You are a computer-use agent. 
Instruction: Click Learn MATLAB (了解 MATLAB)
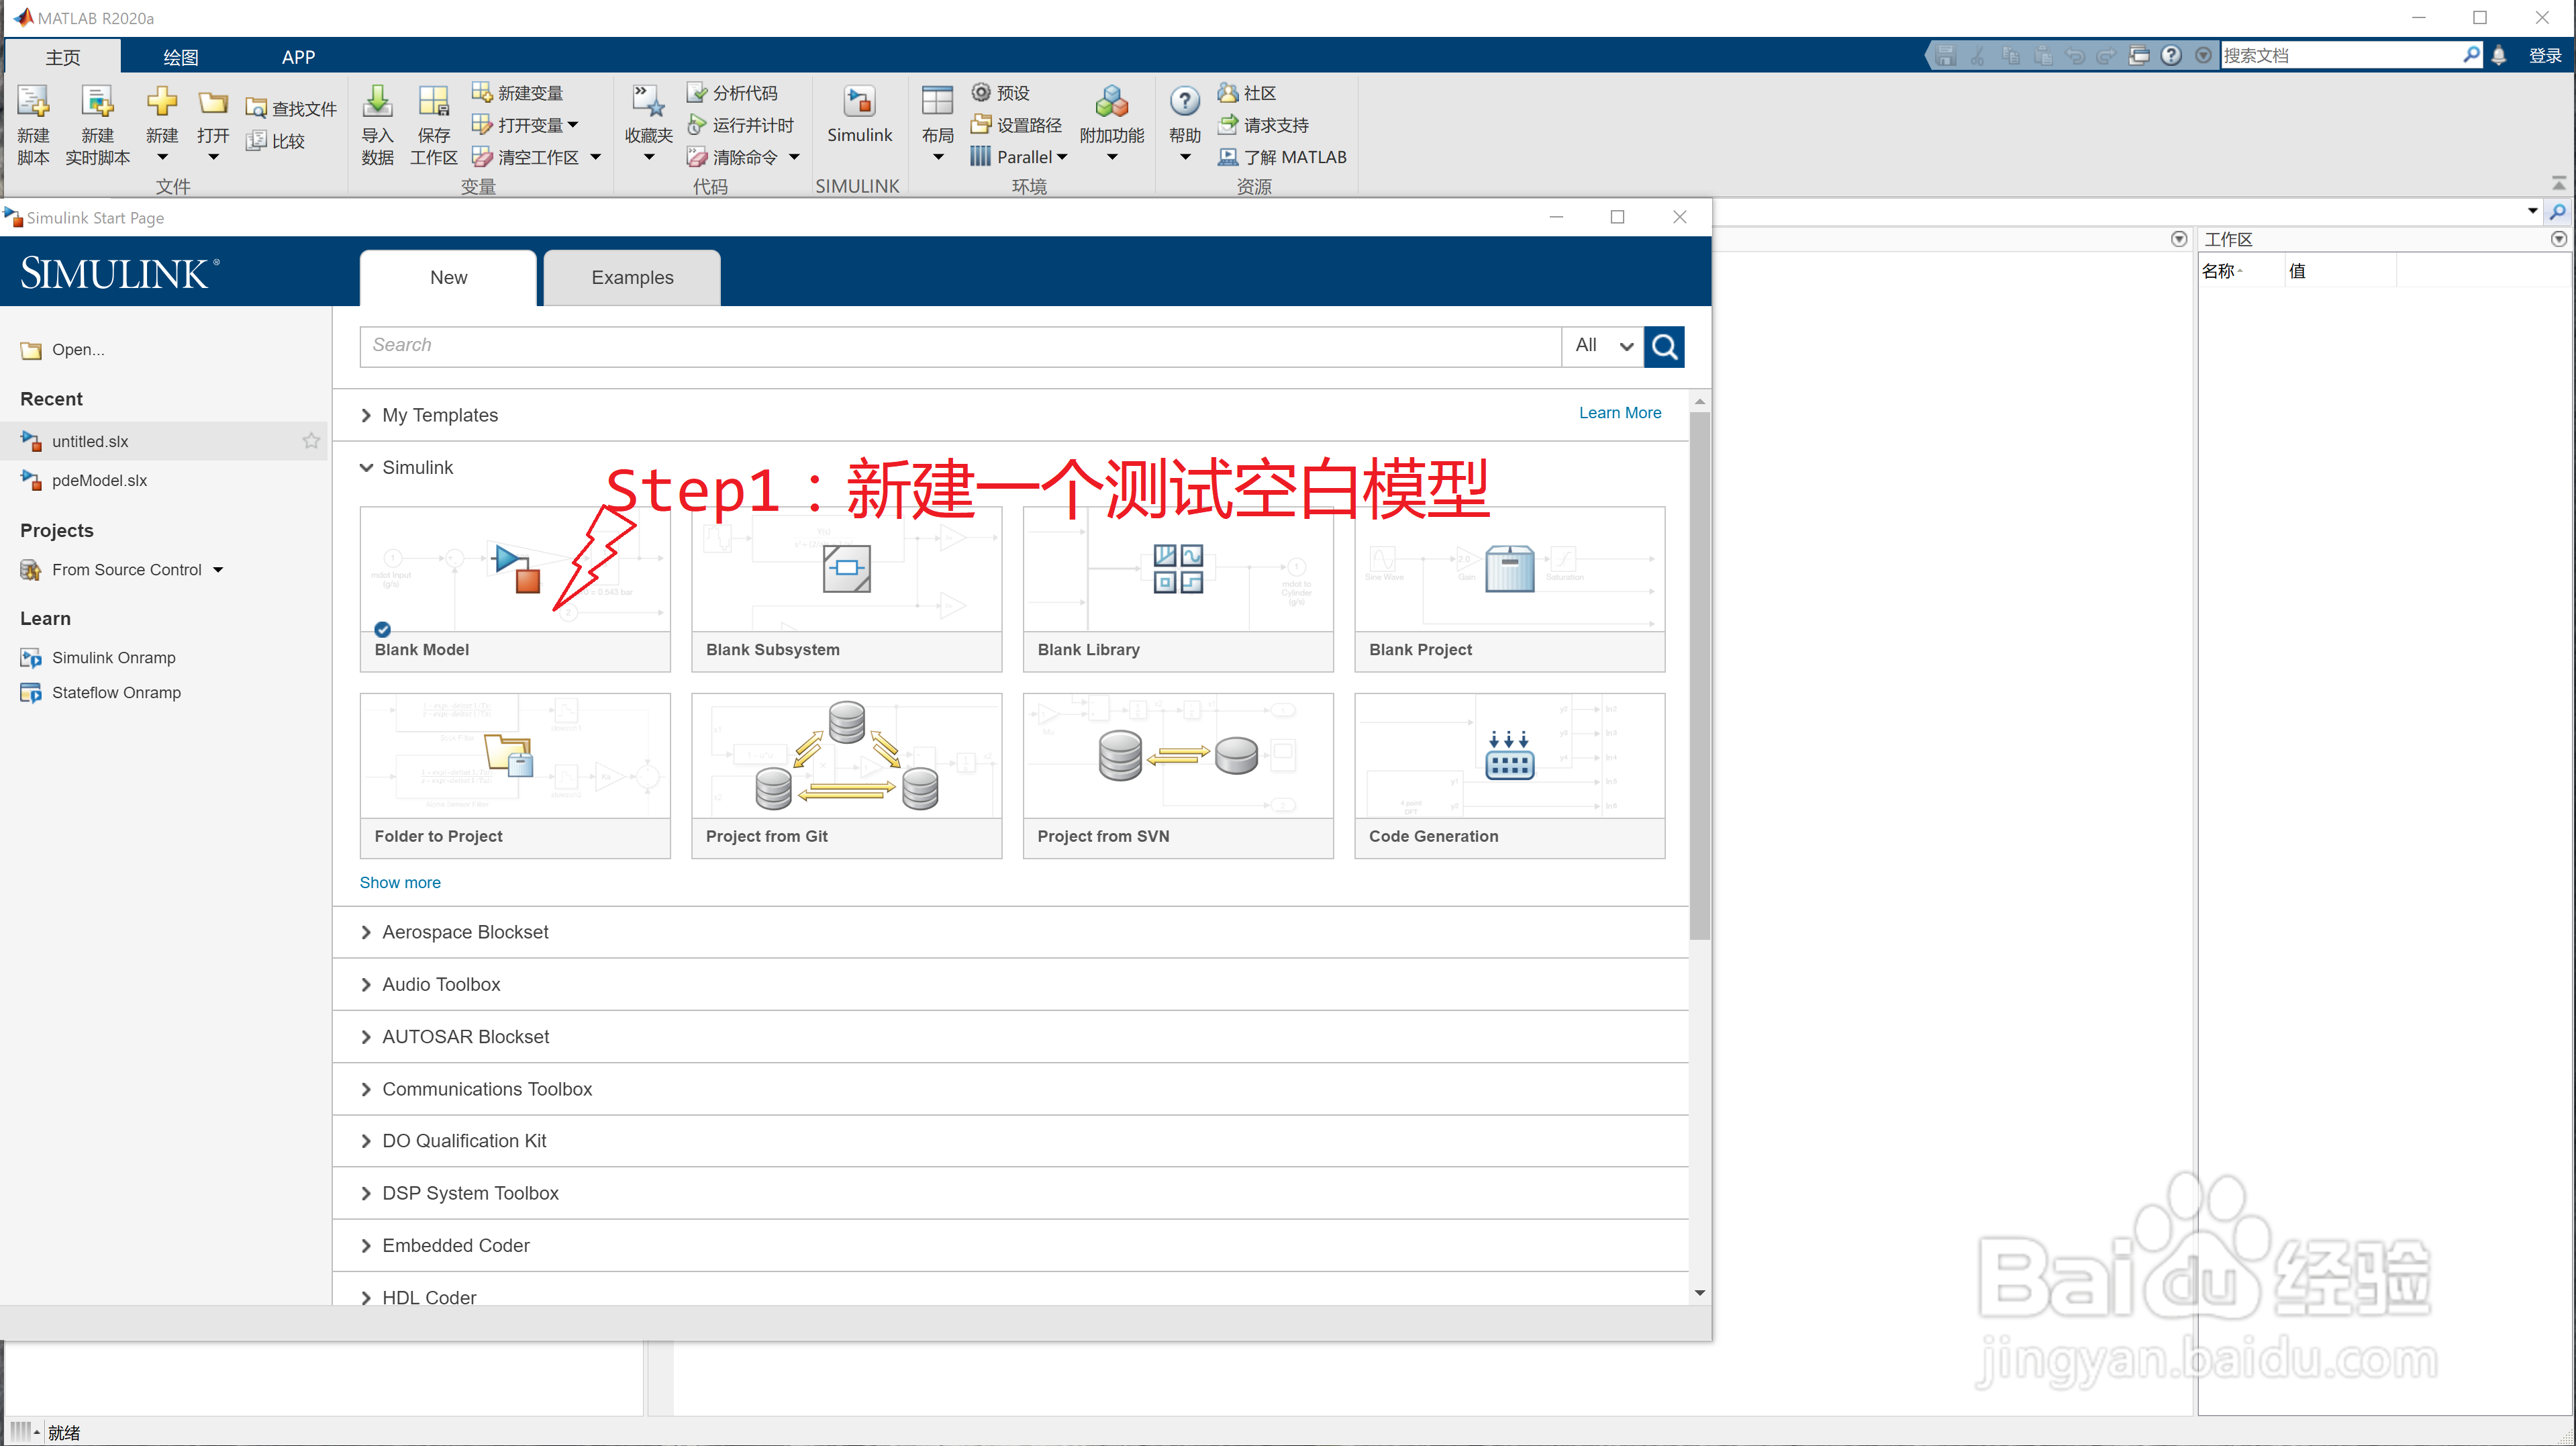(x=1282, y=157)
